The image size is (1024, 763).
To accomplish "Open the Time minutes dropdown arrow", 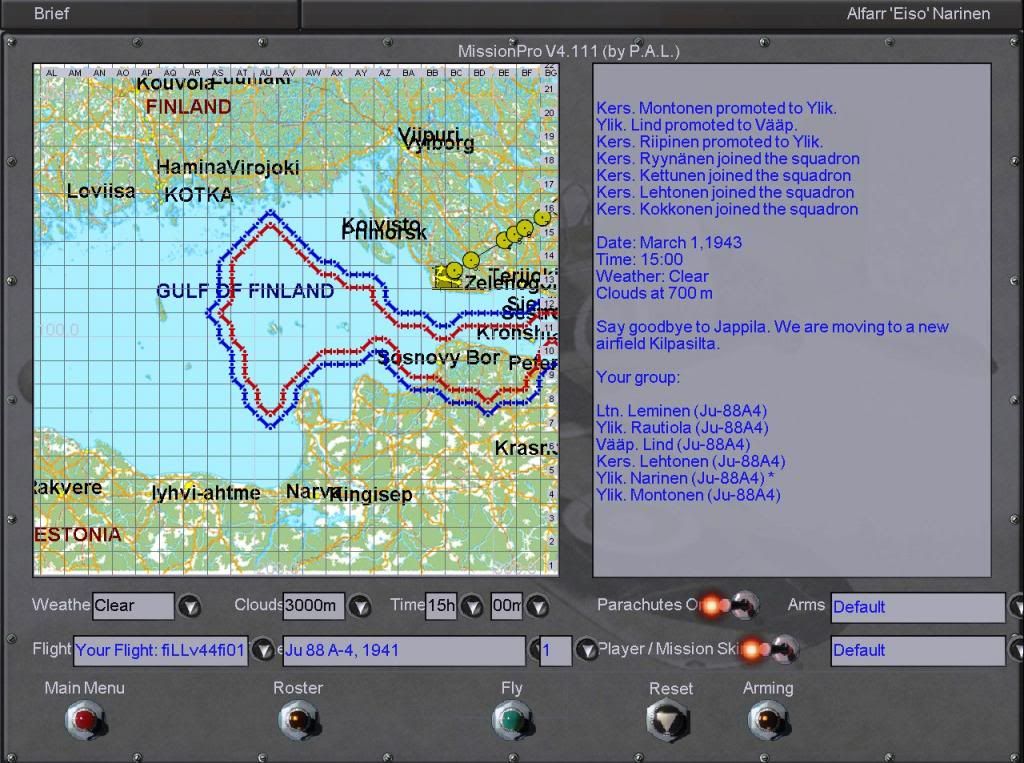I will click(x=537, y=606).
